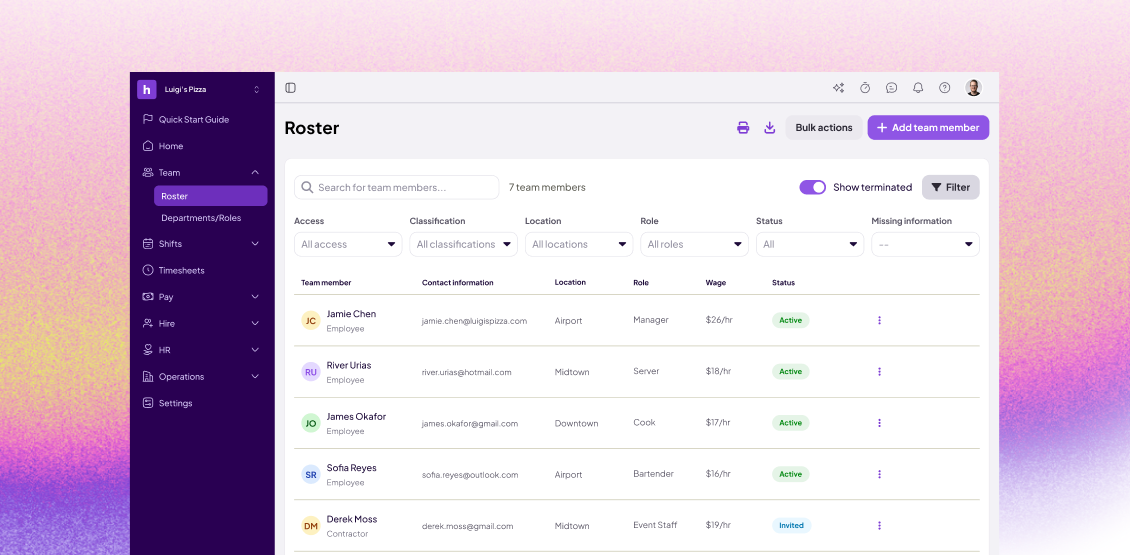
Task: Click the Filter button
Action: (x=951, y=187)
